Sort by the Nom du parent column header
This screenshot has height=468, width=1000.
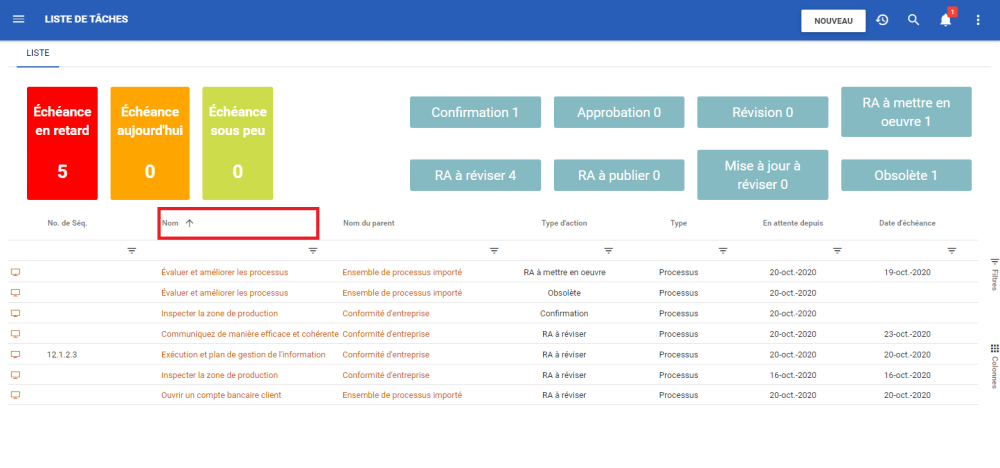pos(369,223)
